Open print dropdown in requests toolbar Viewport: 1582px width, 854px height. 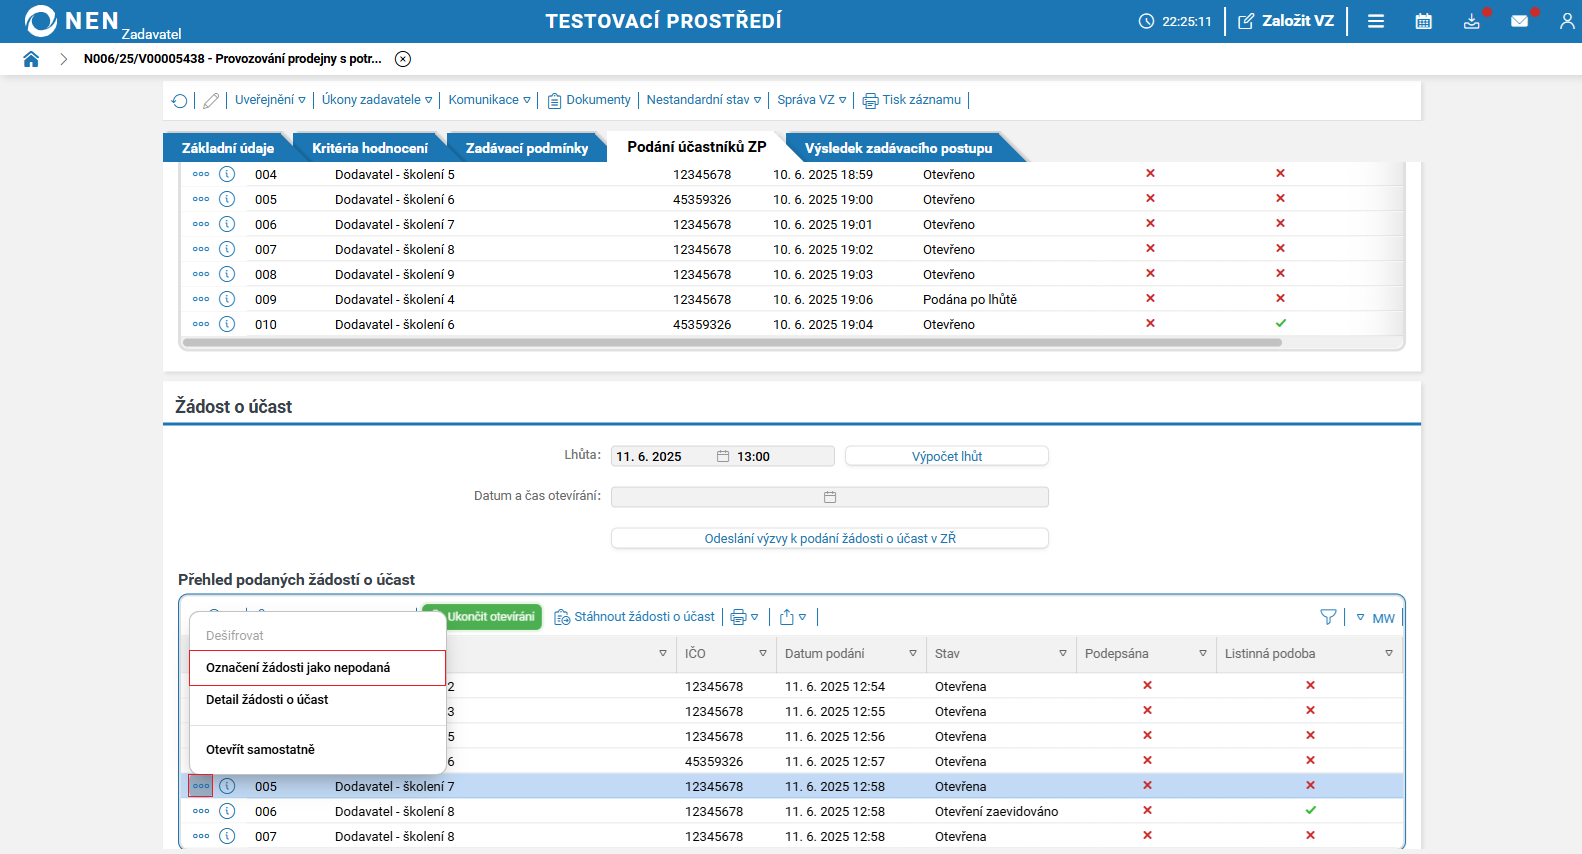[744, 617]
